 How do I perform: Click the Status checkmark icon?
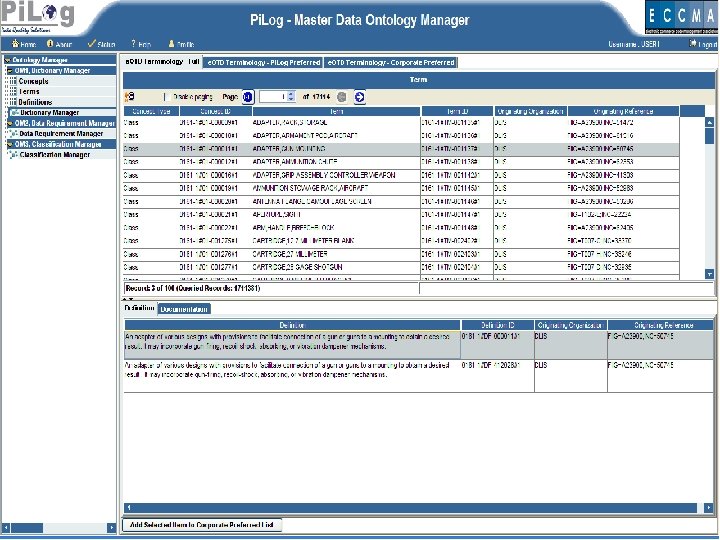[91, 44]
